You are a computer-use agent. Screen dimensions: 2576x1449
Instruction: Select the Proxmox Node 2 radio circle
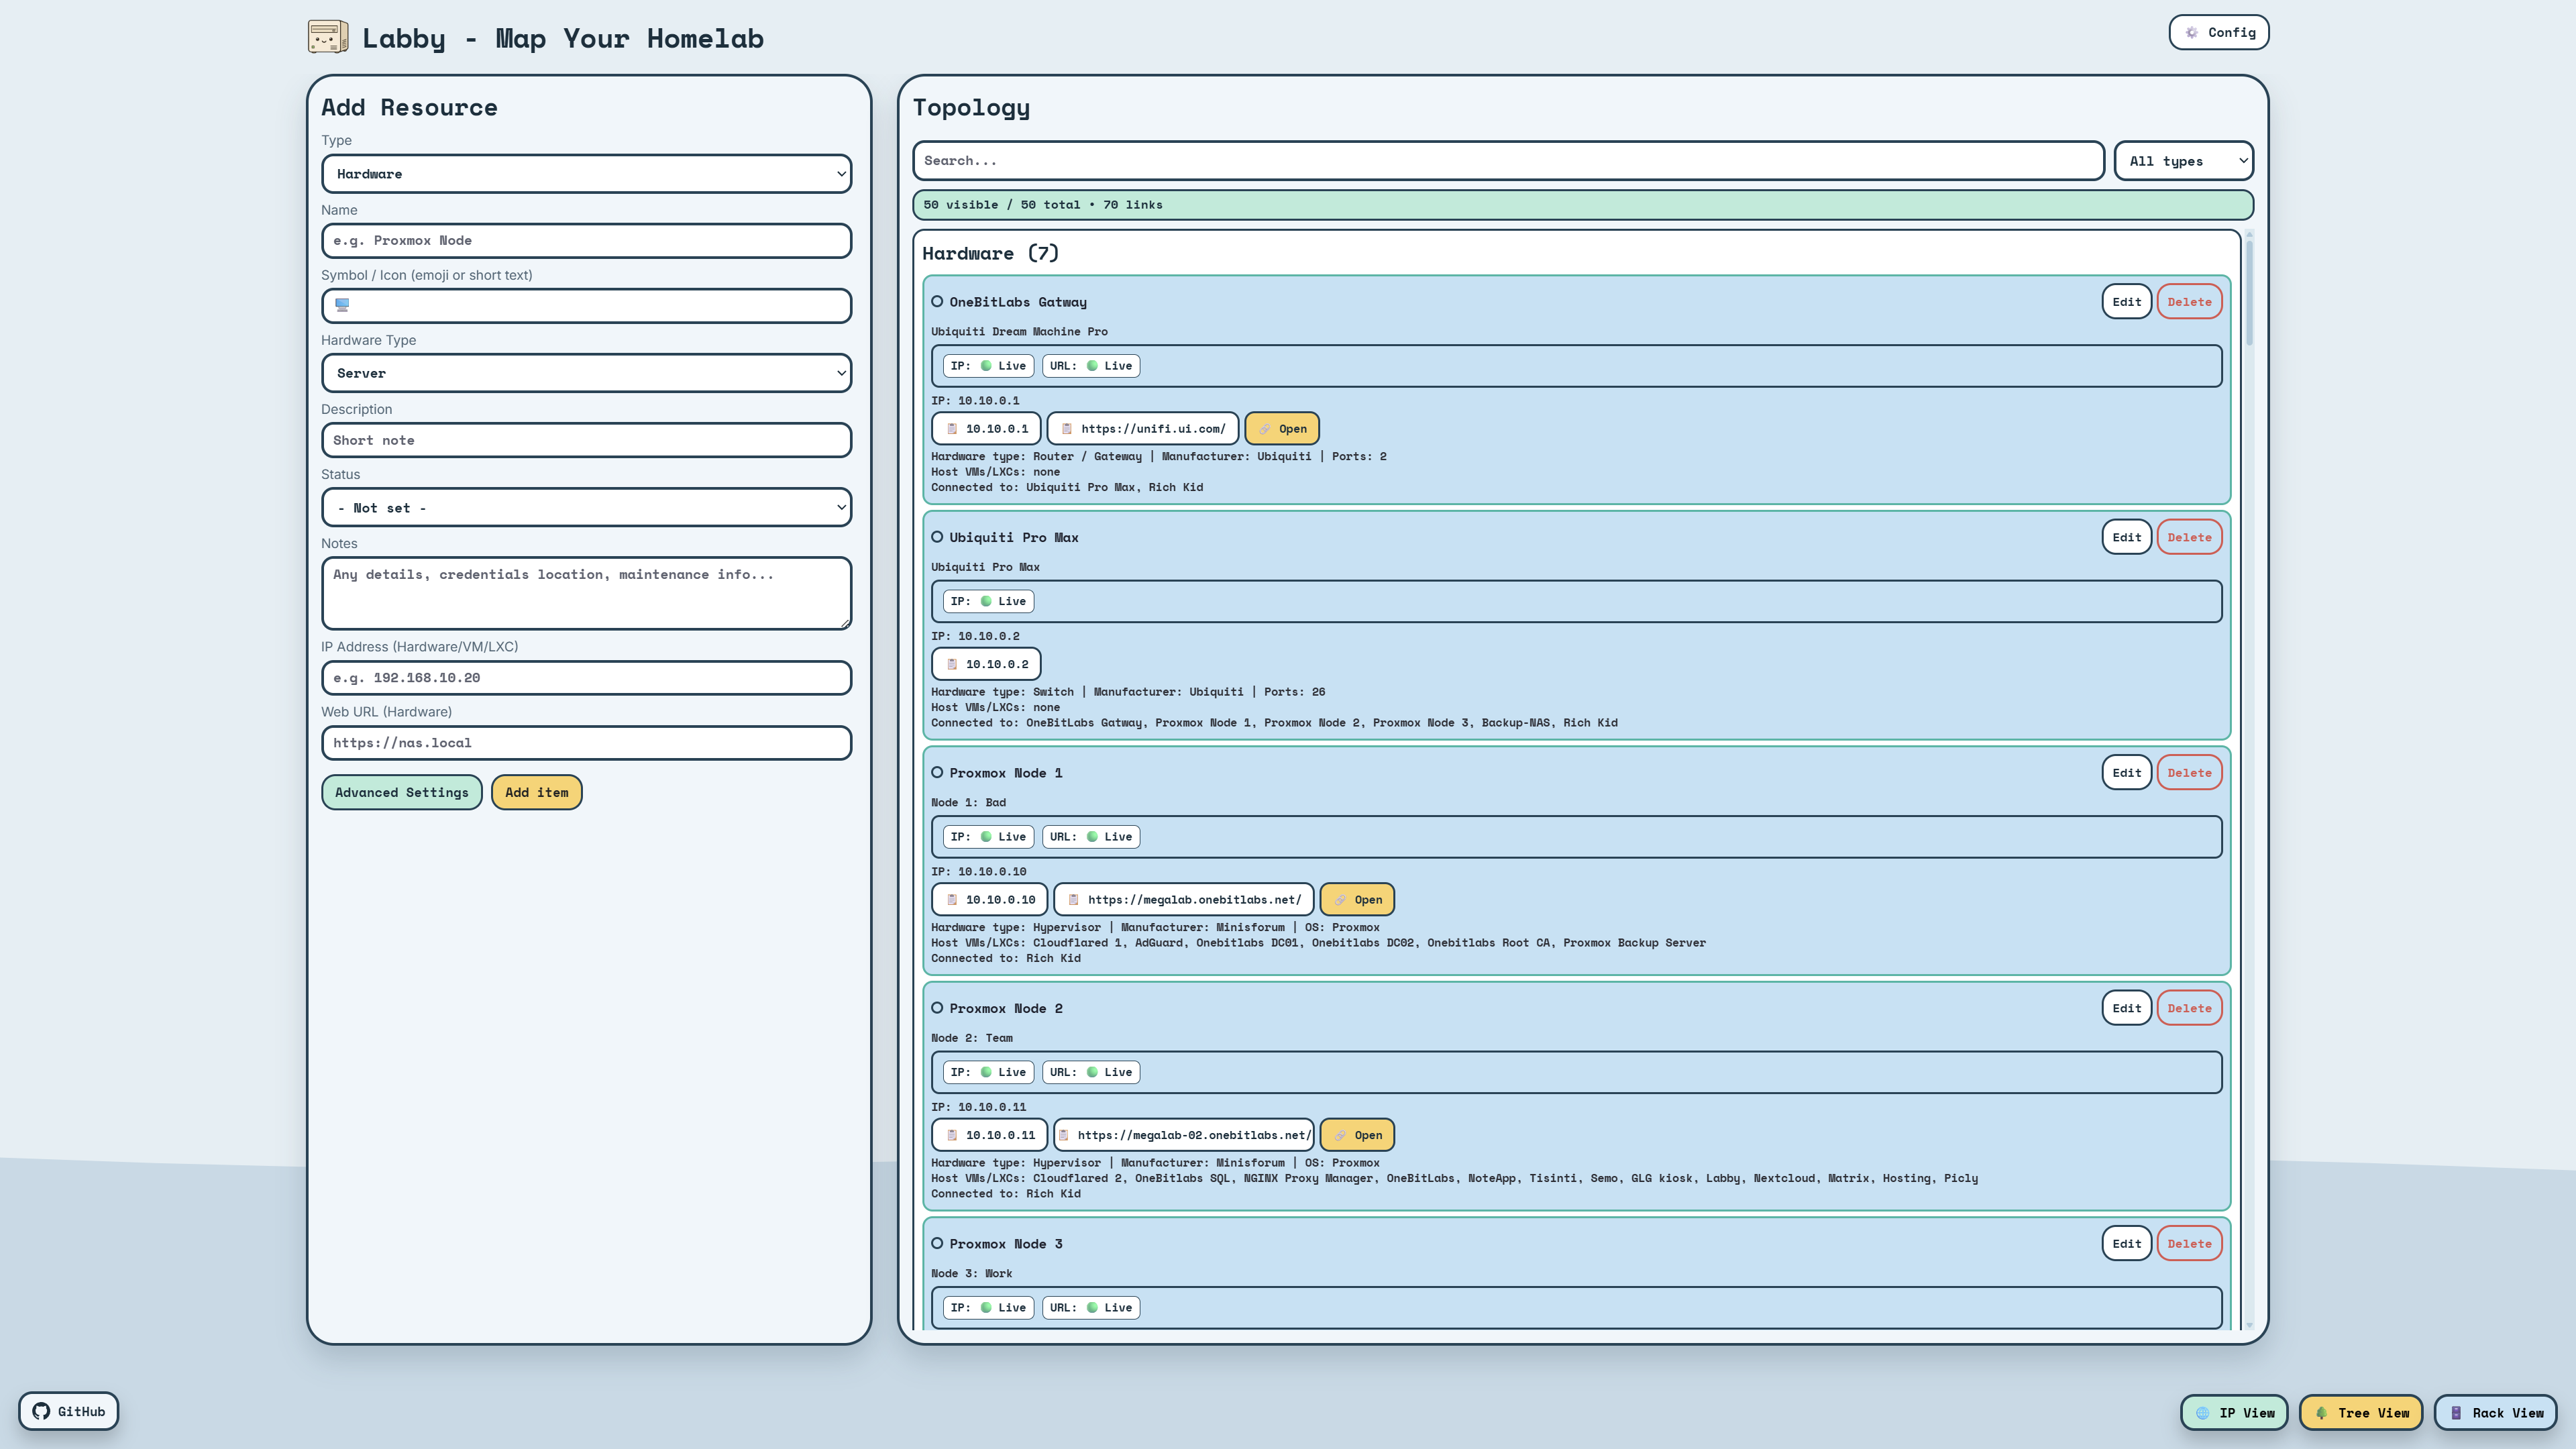pos(937,1008)
